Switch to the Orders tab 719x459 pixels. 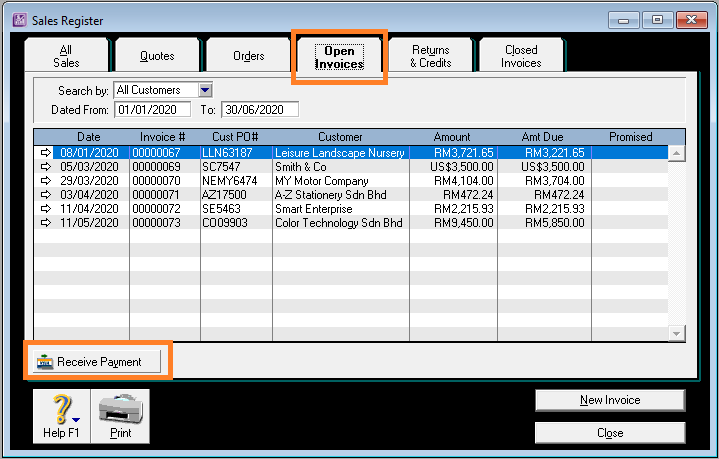click(x=249, y=56)
